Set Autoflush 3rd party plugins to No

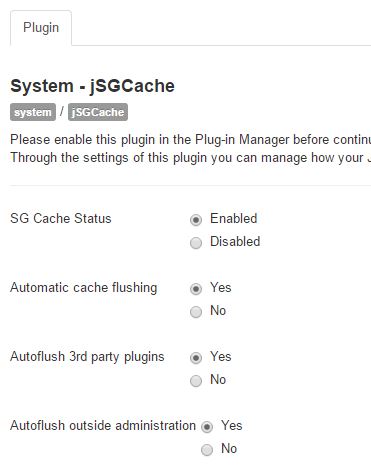[x=196, y=381]
